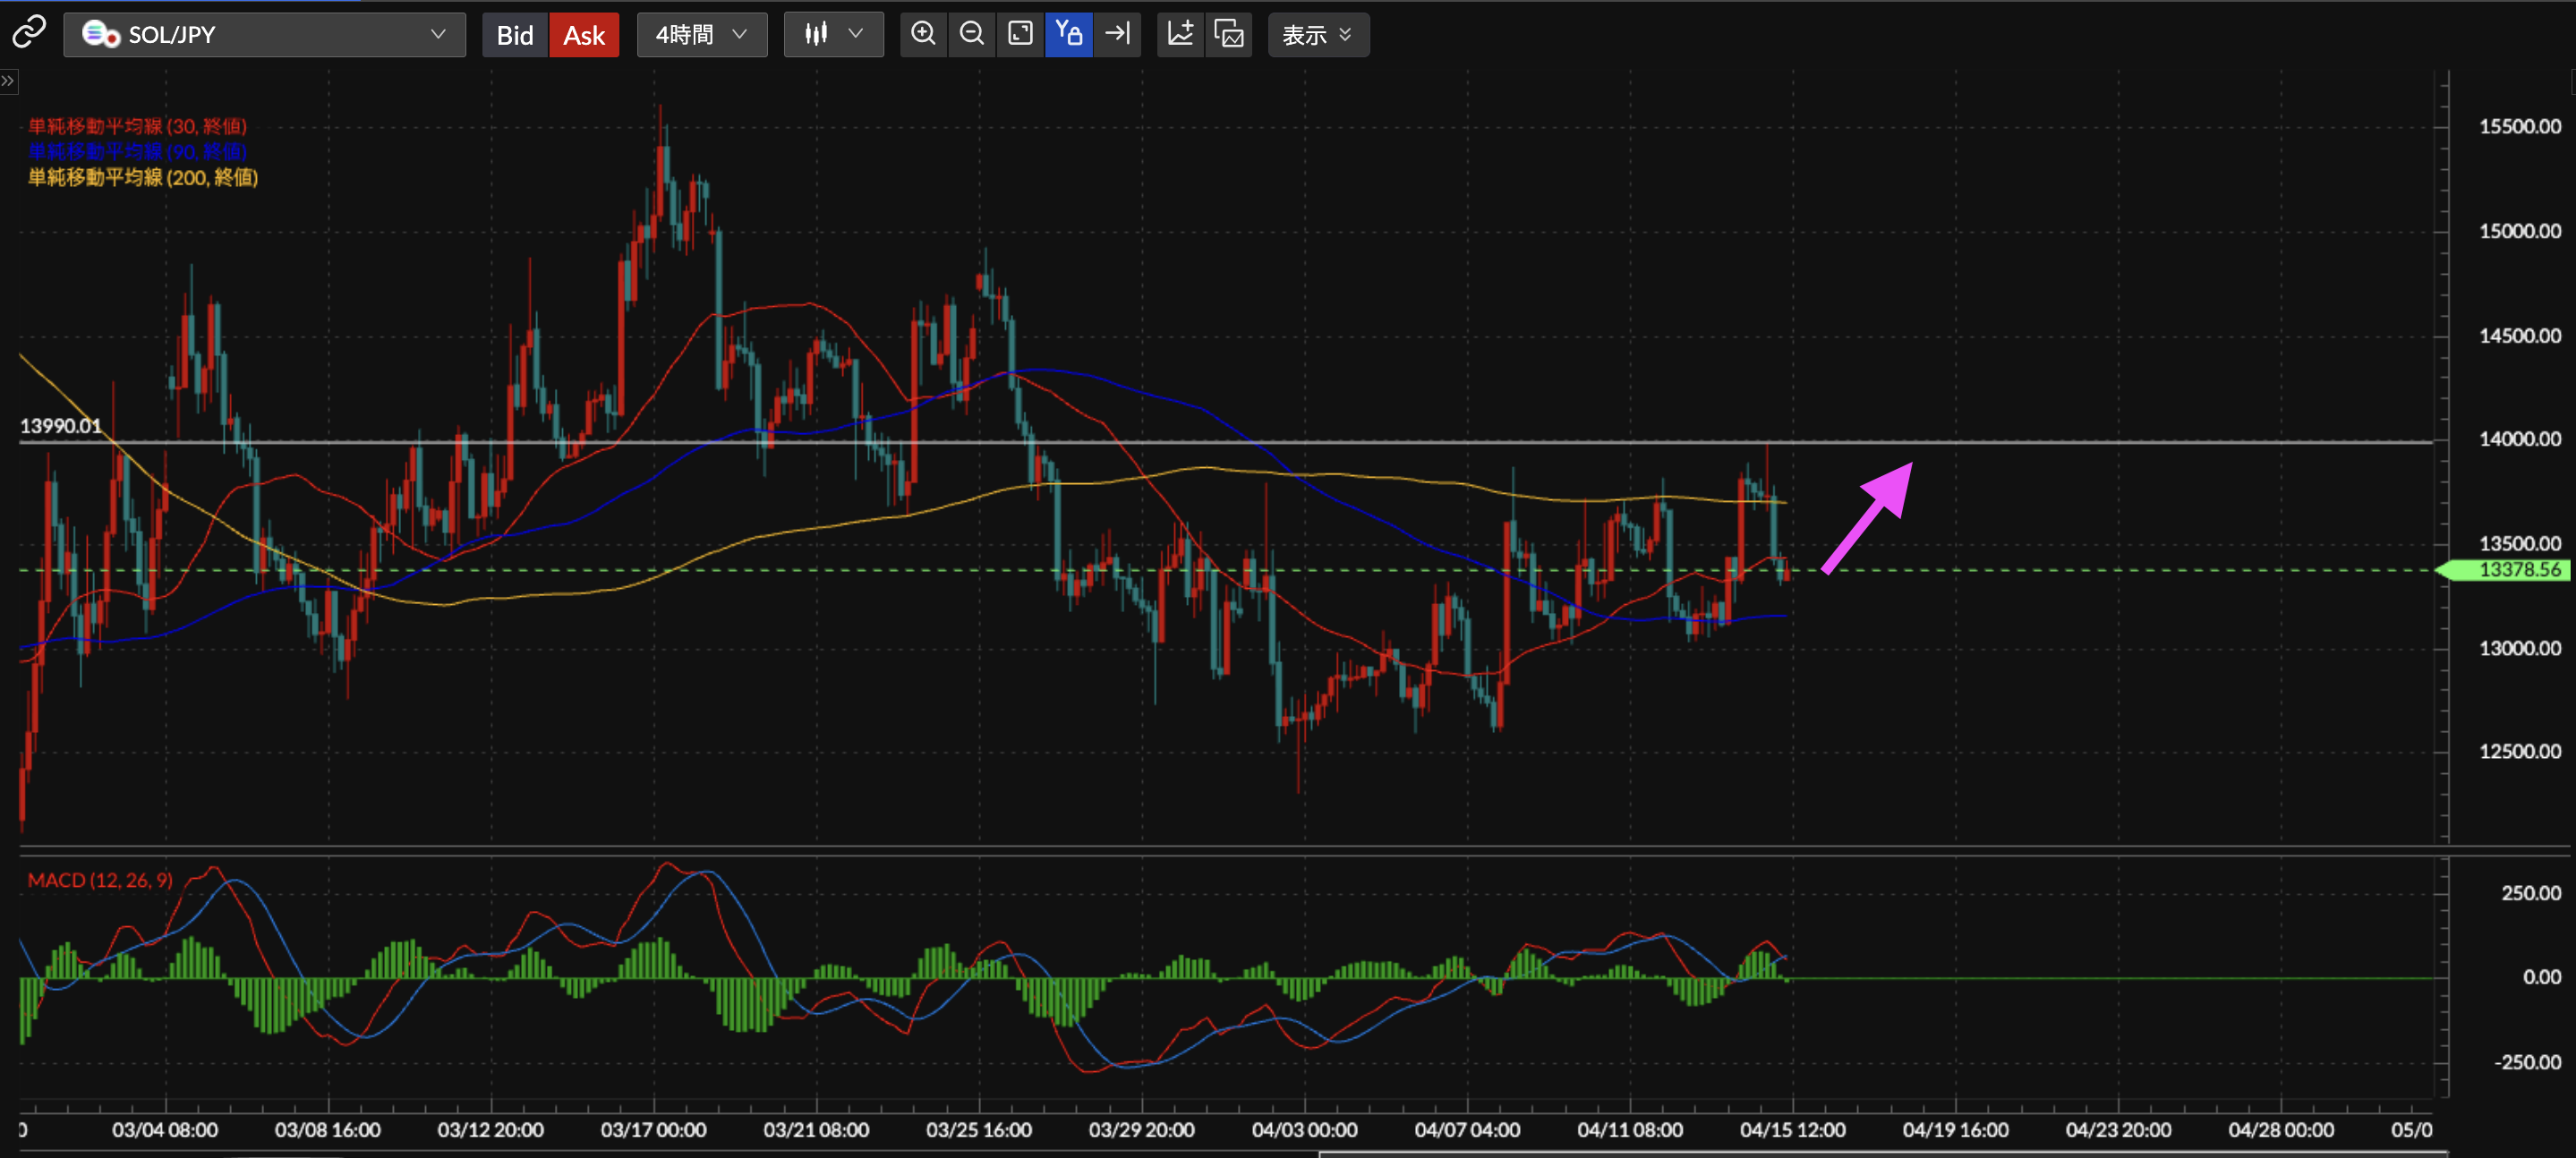Select Ask price display

pos(584,34)
